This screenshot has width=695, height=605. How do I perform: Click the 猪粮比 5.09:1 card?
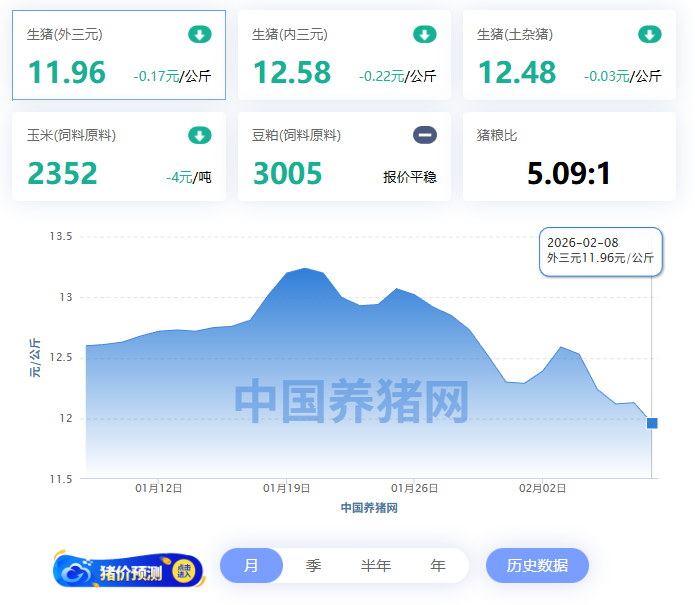tap(569, 157)
